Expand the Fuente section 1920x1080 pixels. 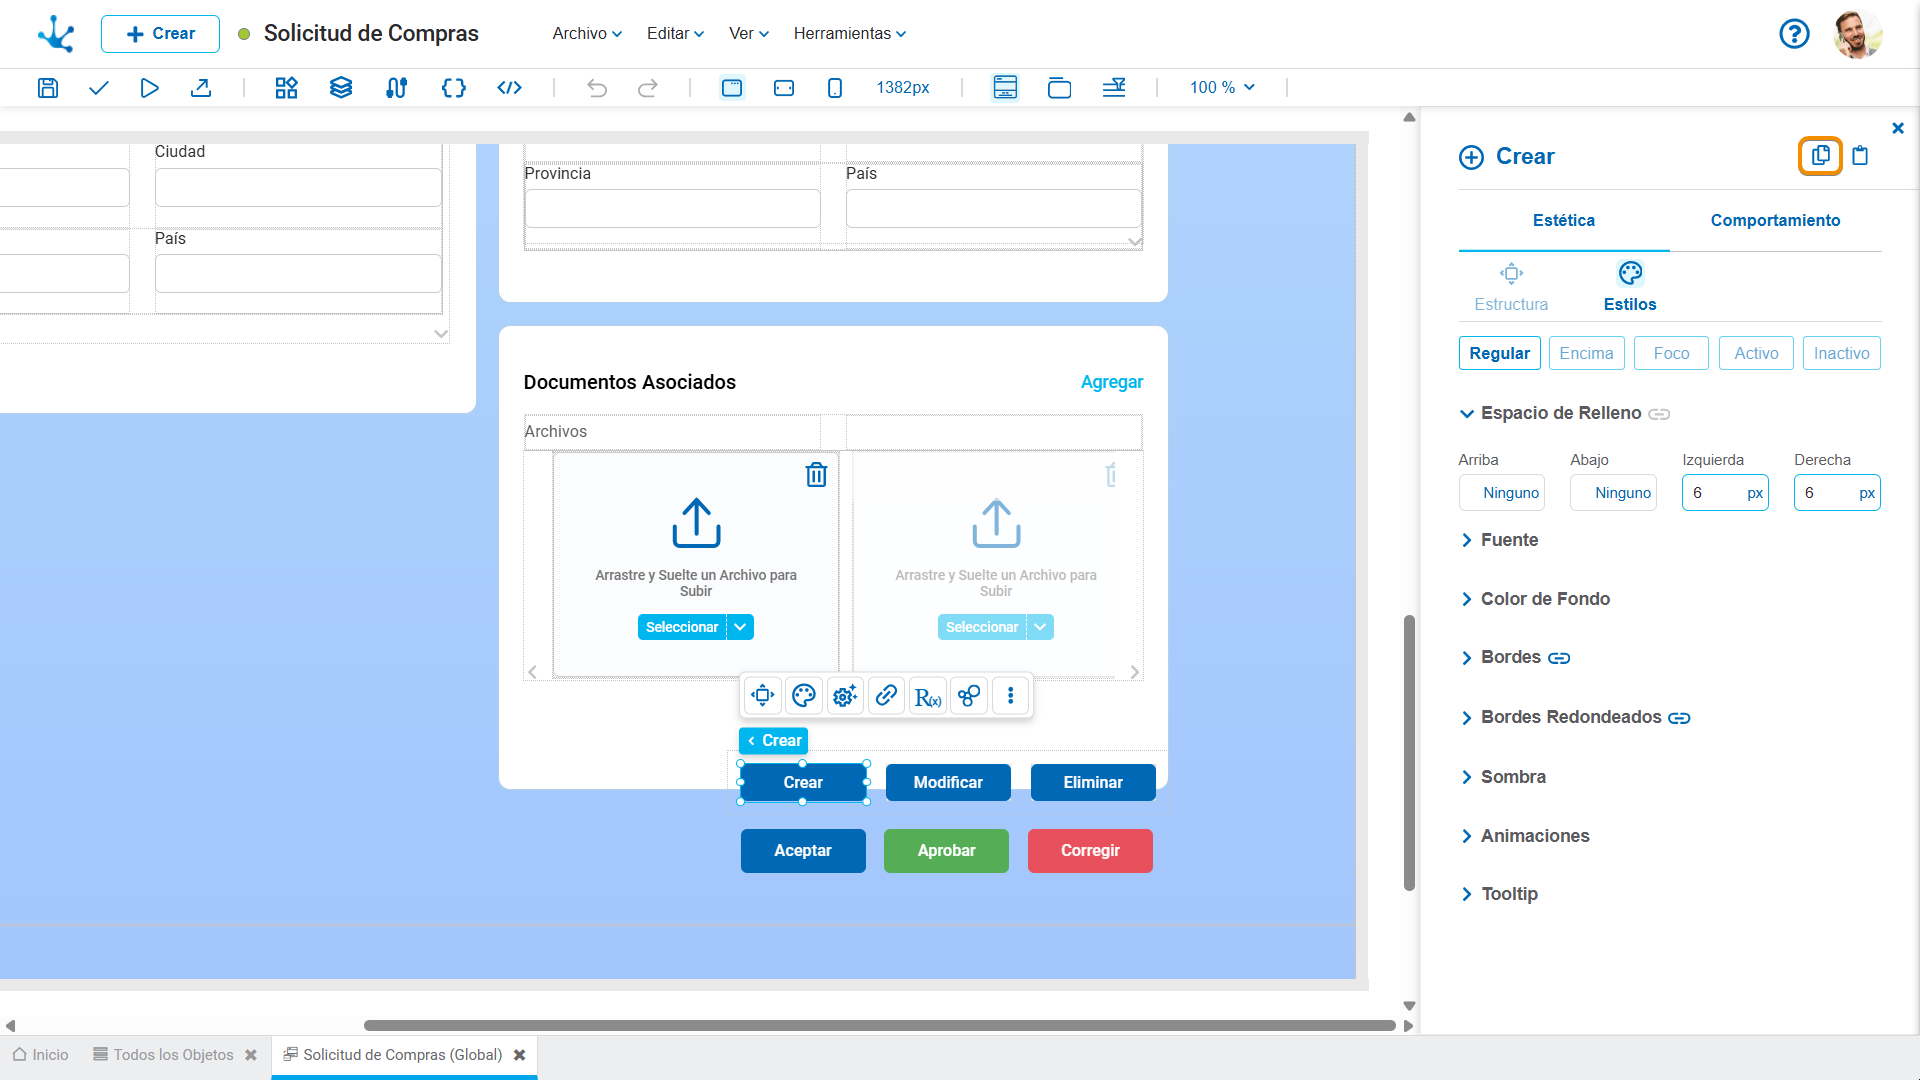pos(1509,540)
